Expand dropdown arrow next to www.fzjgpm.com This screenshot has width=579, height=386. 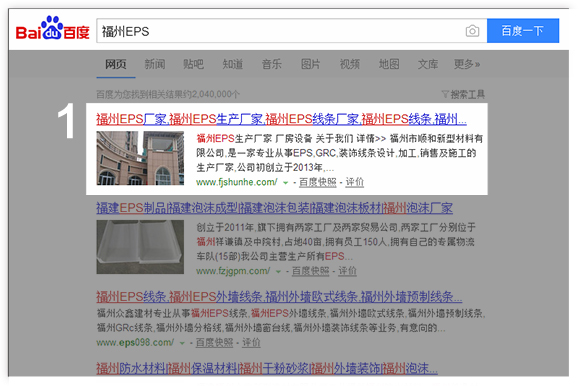tap(278, 271)
